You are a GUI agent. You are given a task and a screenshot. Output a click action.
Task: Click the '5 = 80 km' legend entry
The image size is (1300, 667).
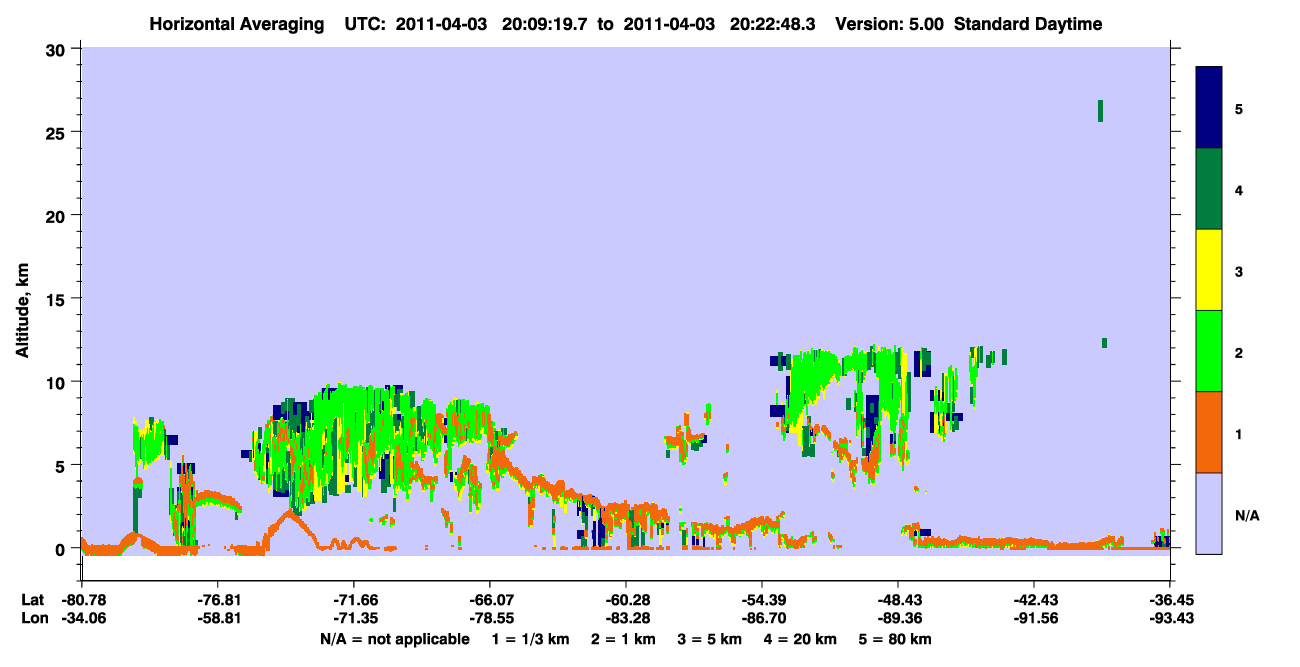pyautogui.click(x=896, y=639)
